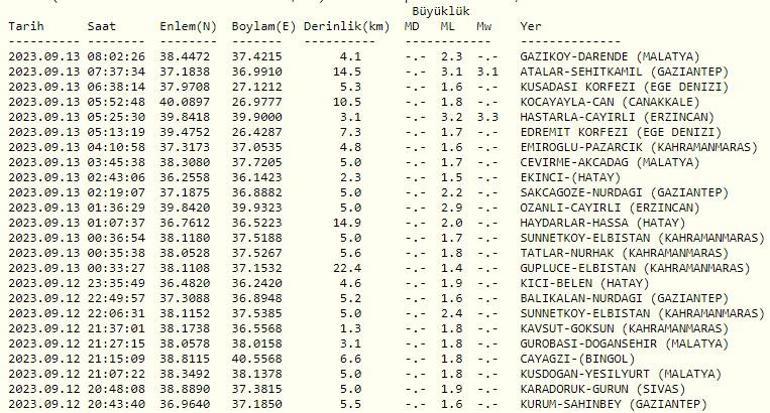
Task: Click time value 08:02:26
Action: click(116, 57)
